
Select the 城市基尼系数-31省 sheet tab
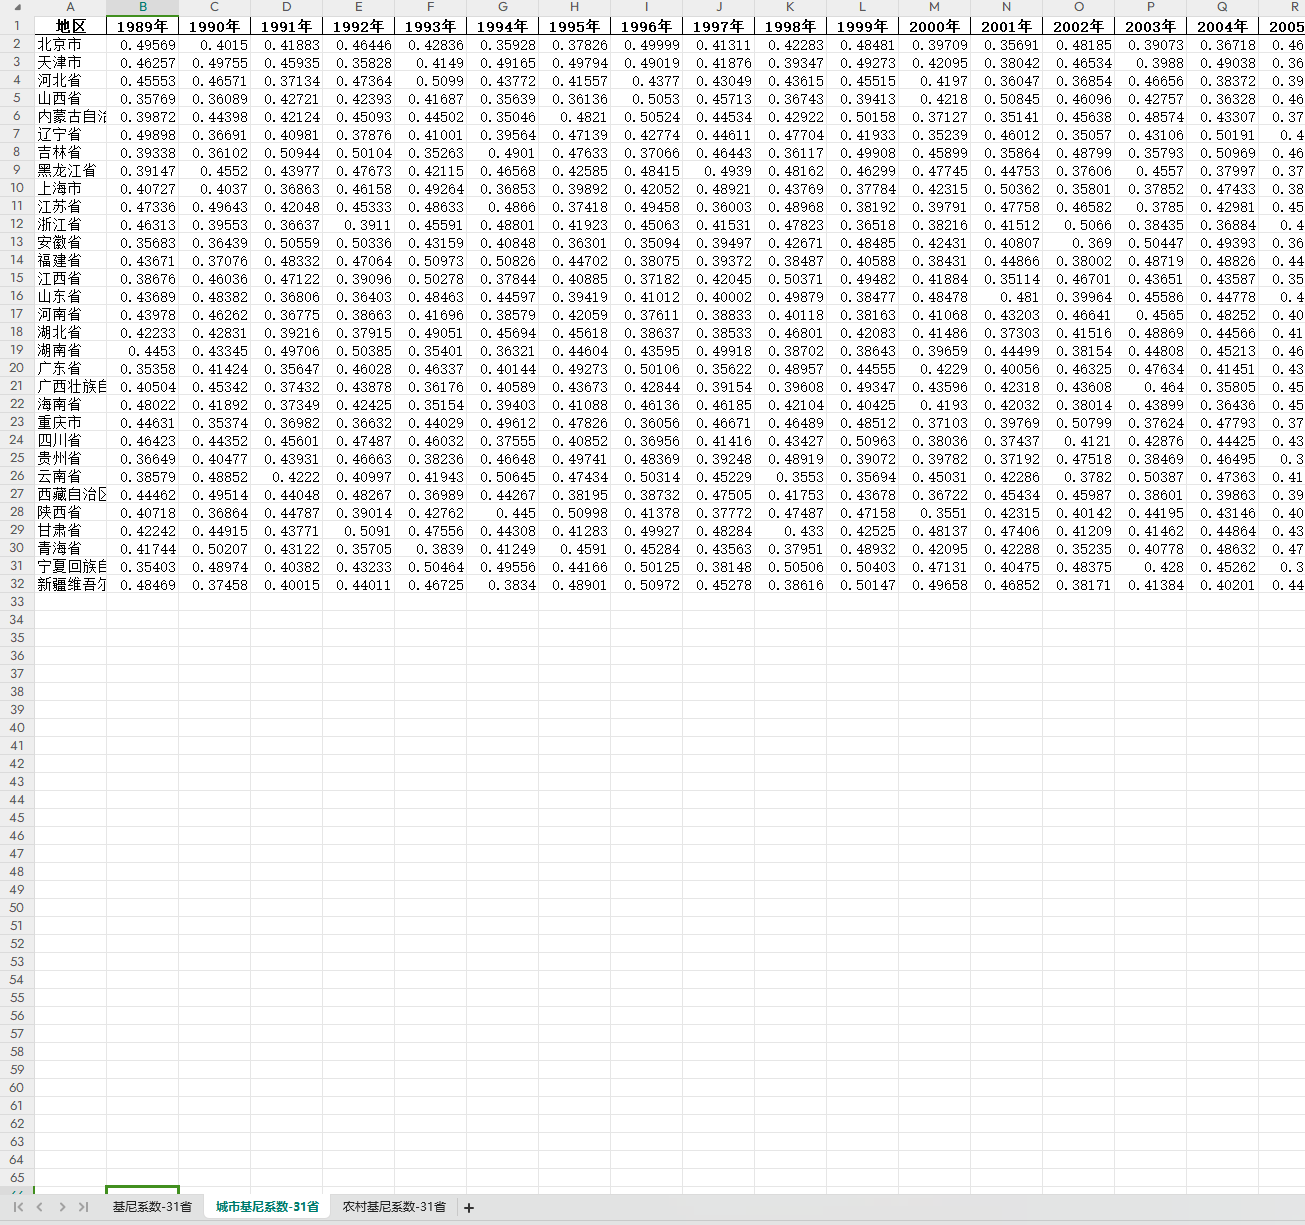[x=267, y=1207]
